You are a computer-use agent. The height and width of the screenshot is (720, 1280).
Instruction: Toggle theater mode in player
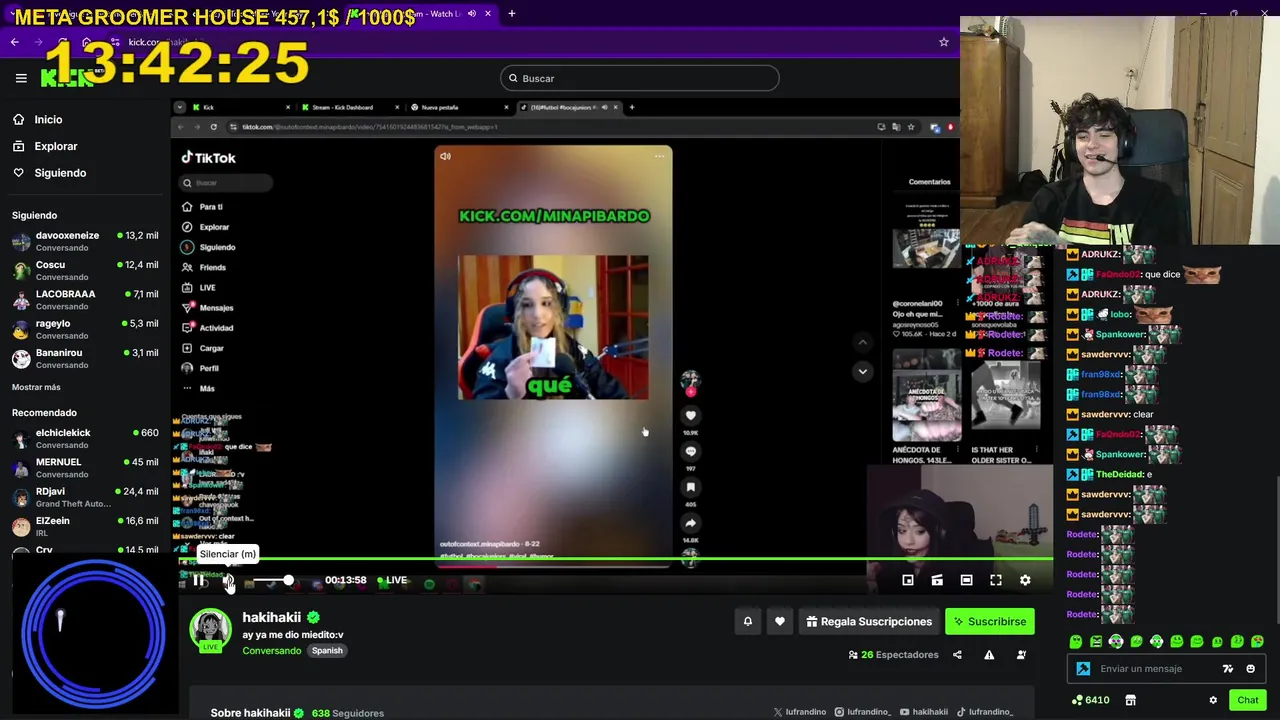point(966,580)
